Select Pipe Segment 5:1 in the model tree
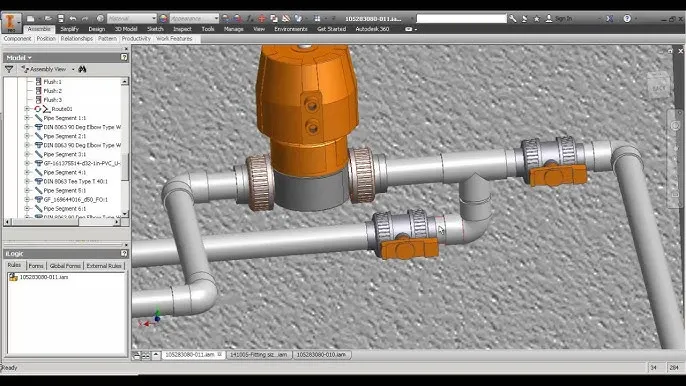The image size is (686, 386). coord(64,191)
